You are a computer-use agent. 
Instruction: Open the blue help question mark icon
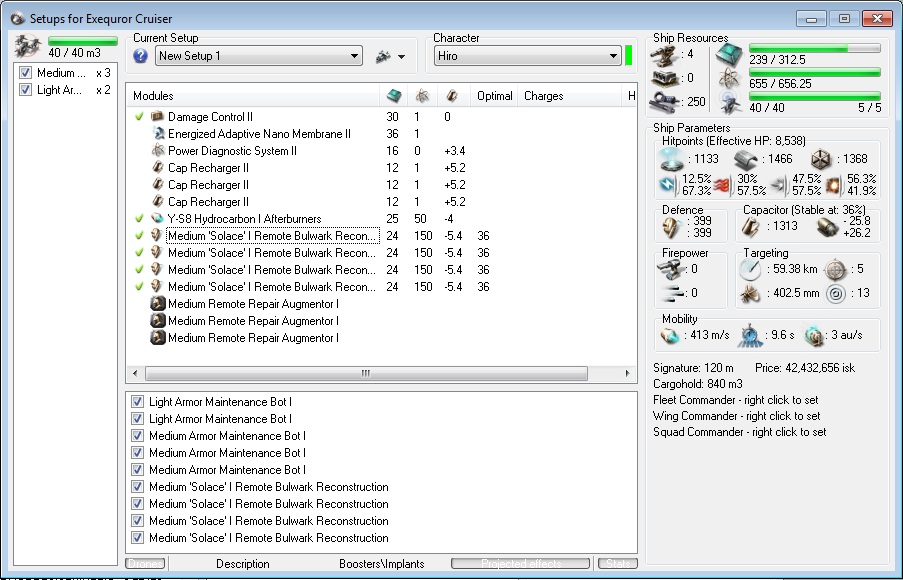[140, 56]
